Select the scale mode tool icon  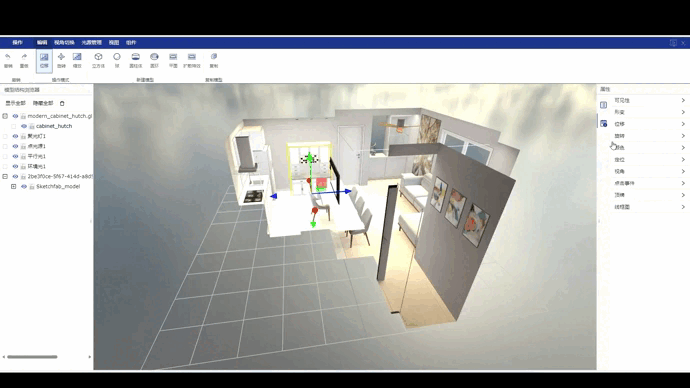[x=77, y=57]
